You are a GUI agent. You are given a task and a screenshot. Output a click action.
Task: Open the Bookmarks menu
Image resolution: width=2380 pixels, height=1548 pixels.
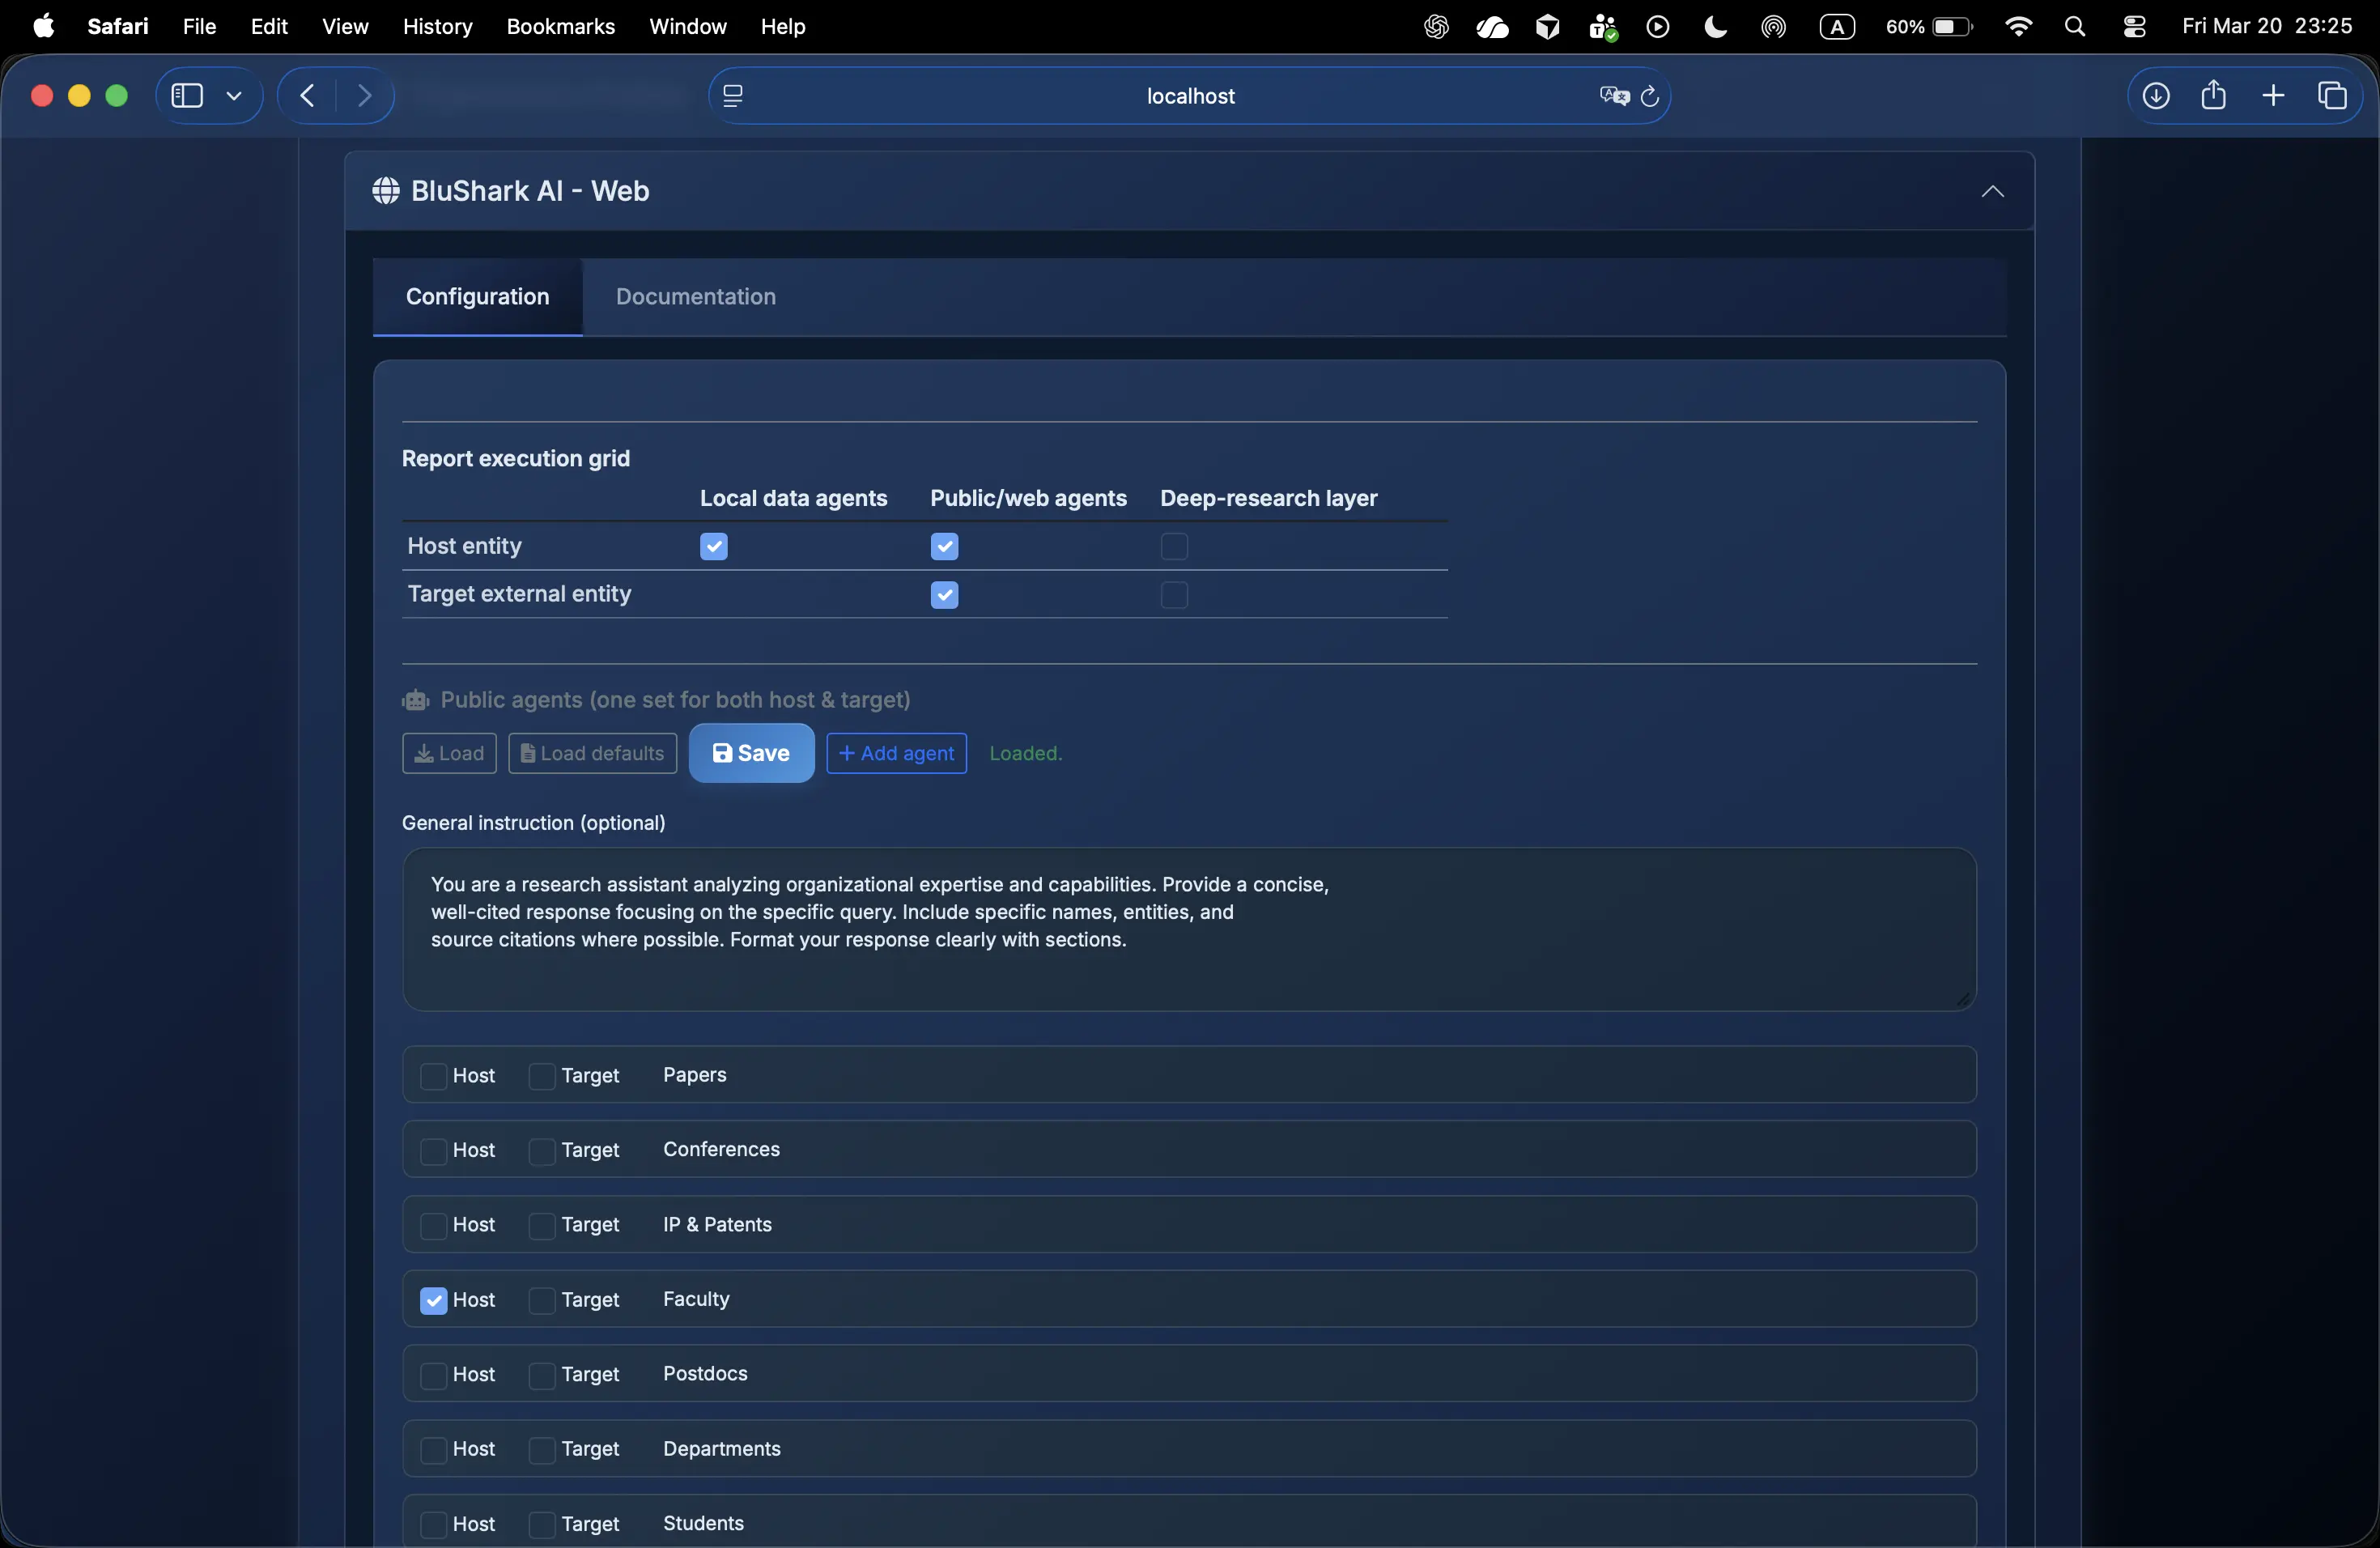(x=560, y=27)
